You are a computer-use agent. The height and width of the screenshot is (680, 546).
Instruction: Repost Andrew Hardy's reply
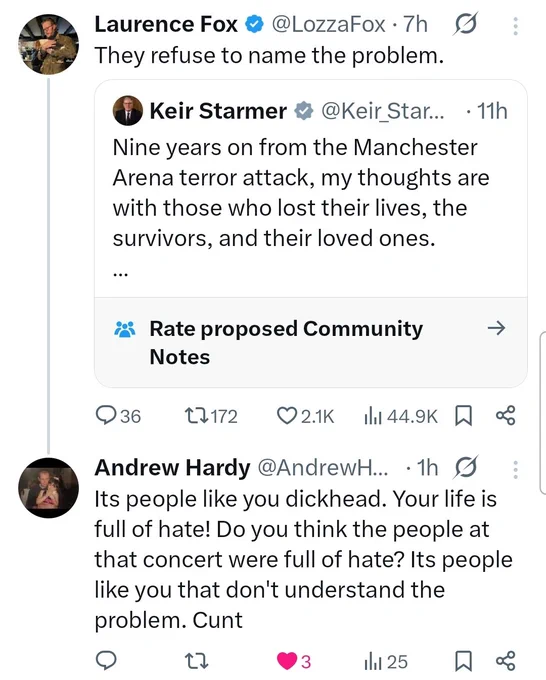(x=196, y=661)
